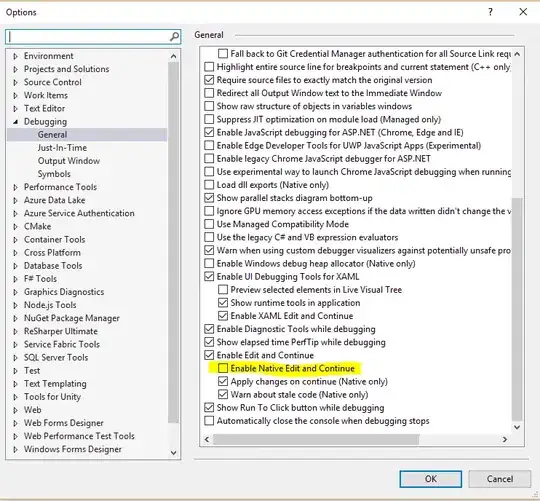Focus the options search input field
Image resolution: width=540 pixels, height=501 pixels.
(x=89, y=36)
